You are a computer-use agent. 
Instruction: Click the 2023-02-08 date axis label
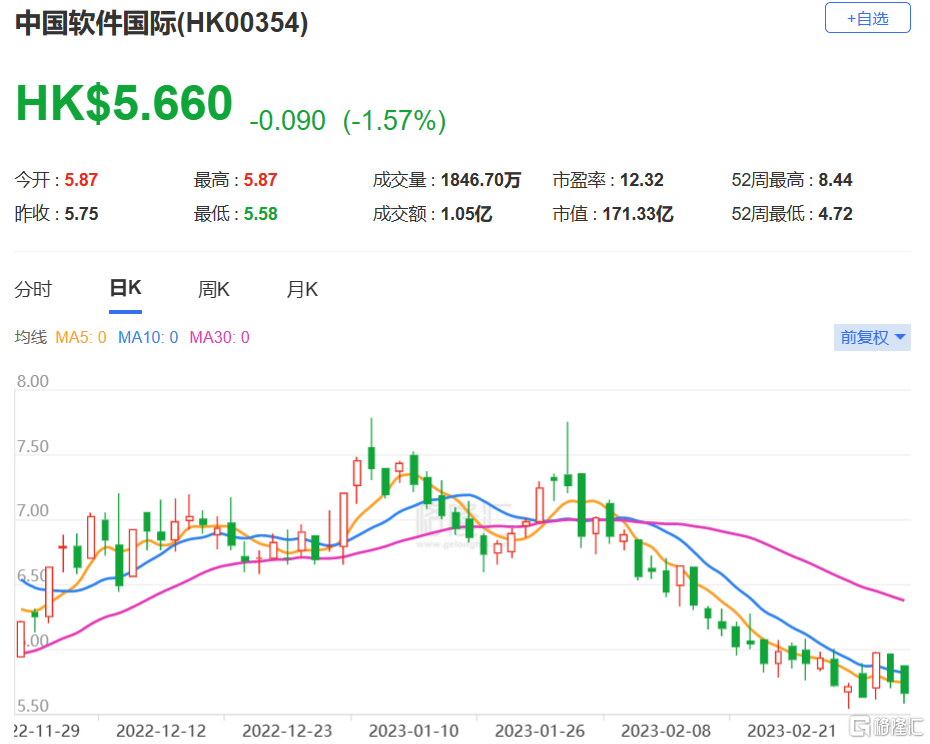[665, 731]
